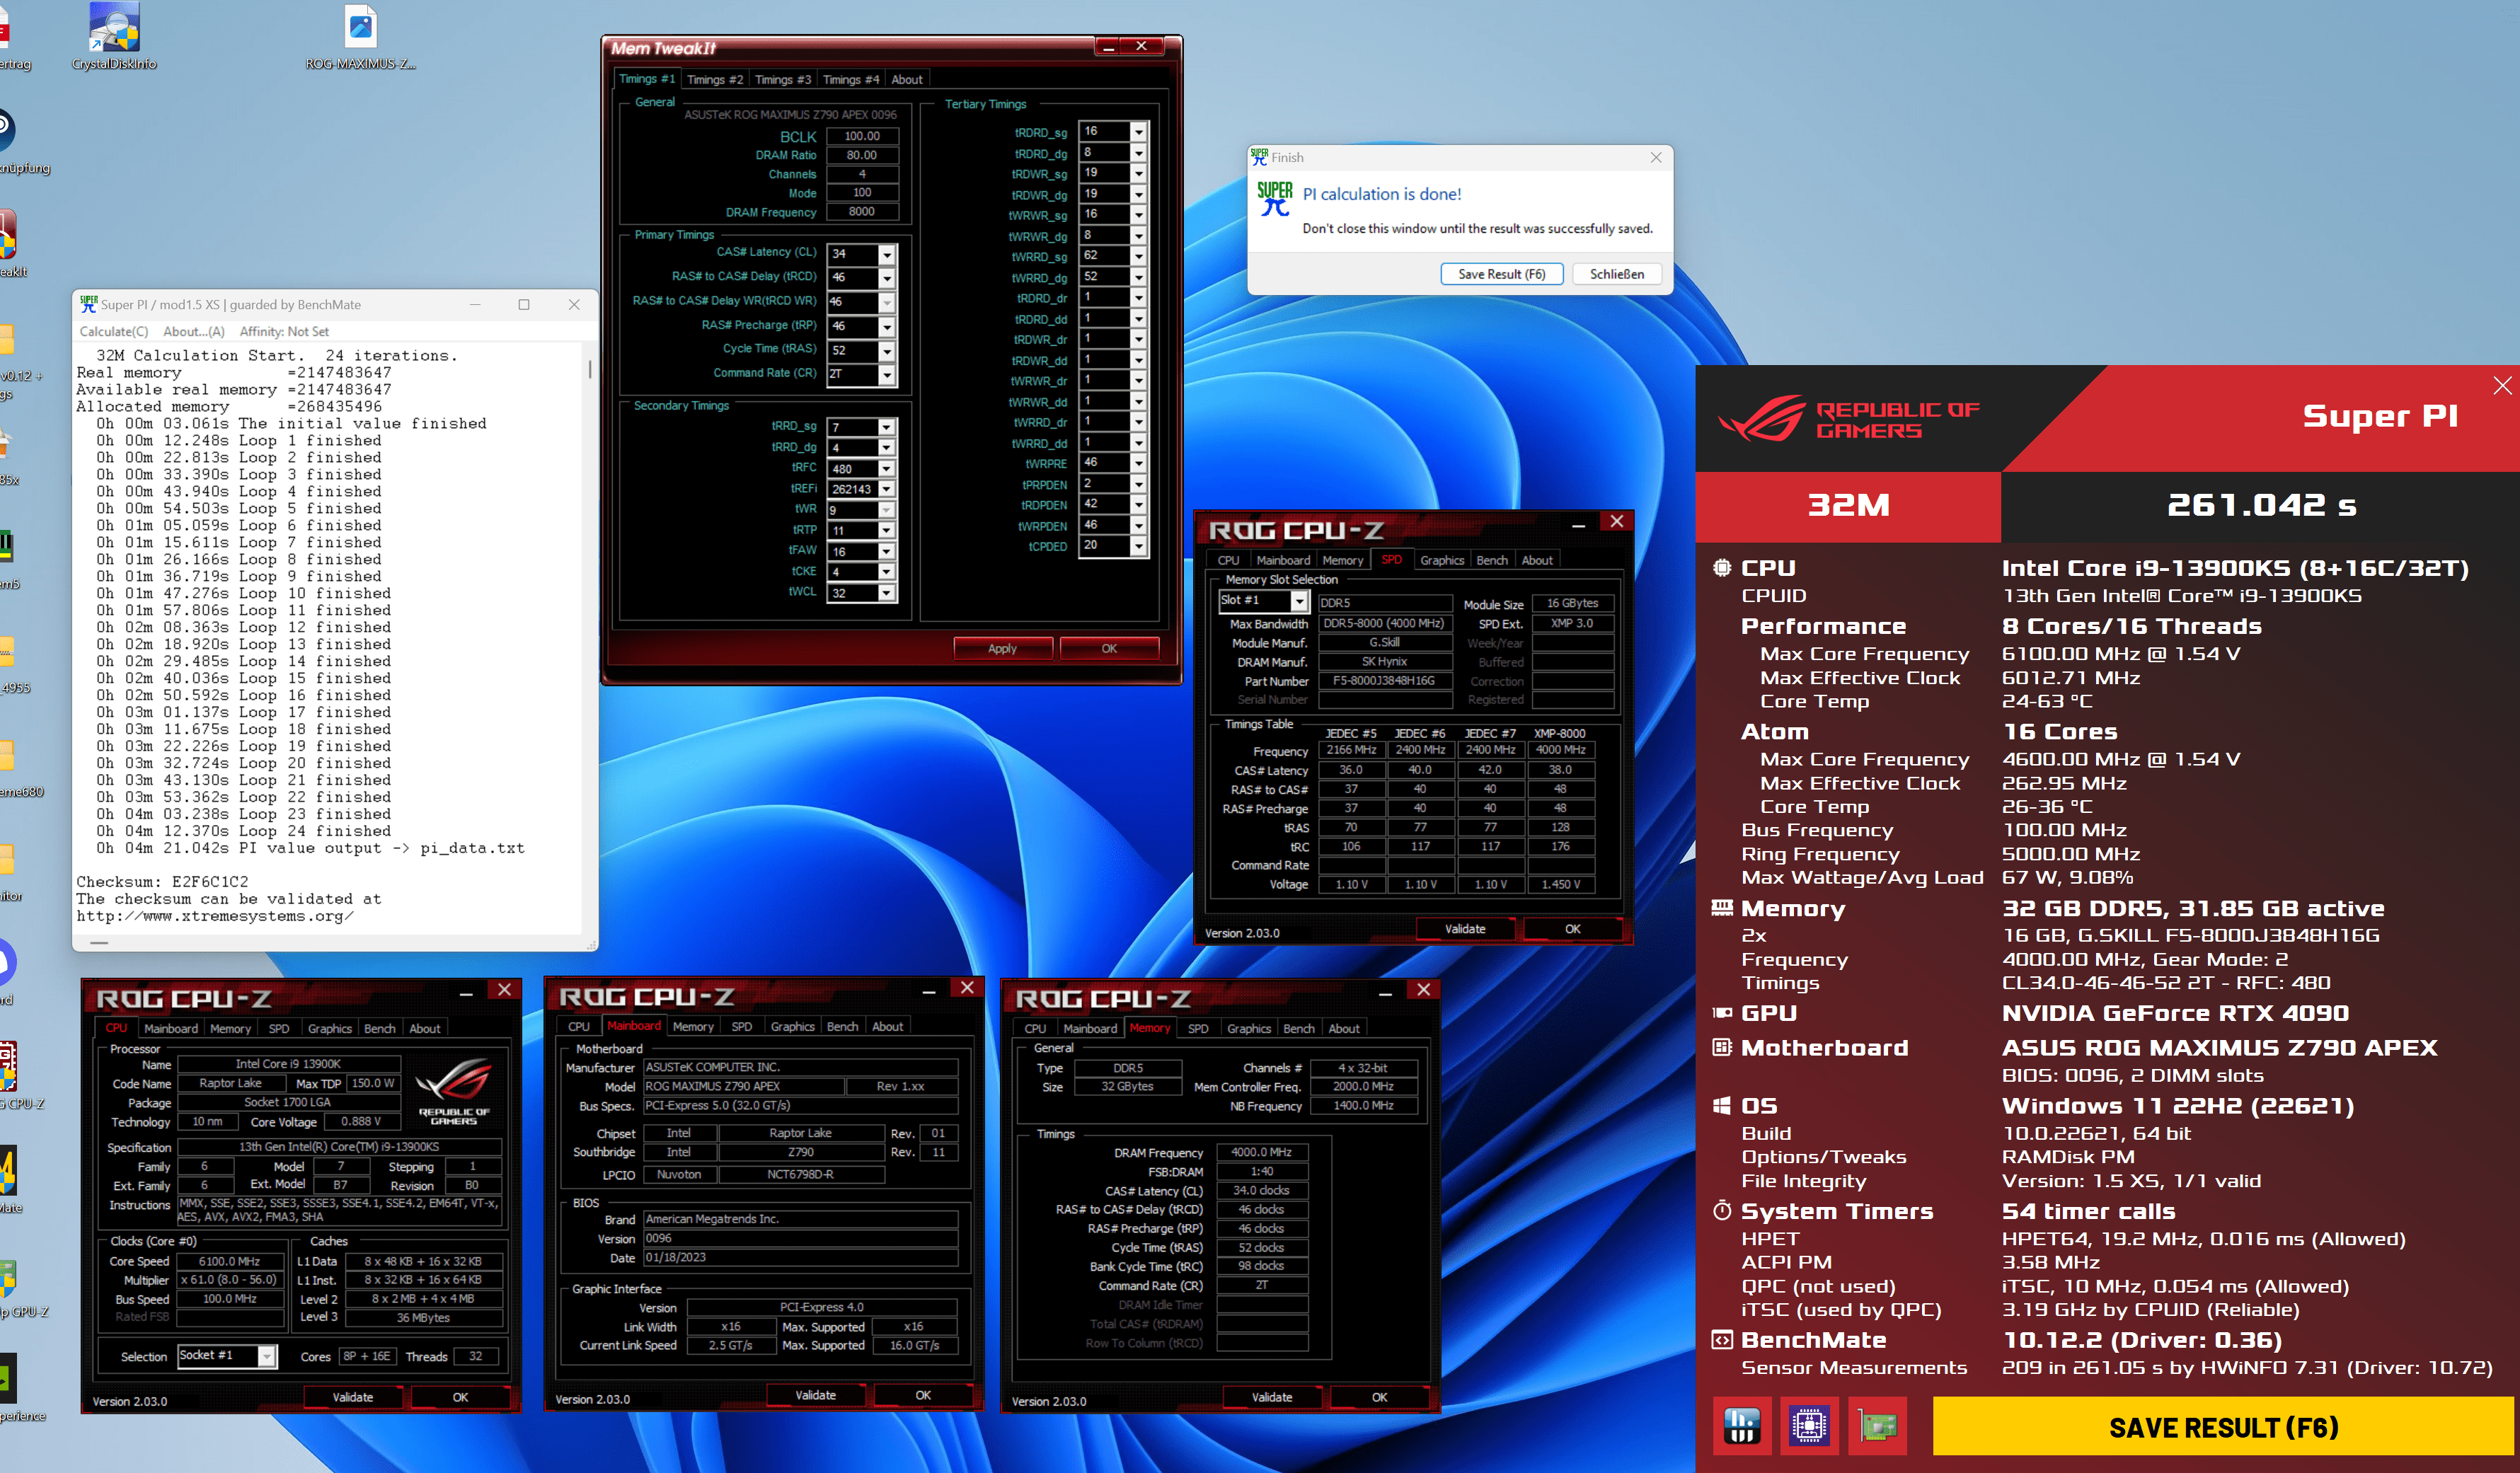Open Memory tab in CPU-Z Processor window

click(230, 1028)
